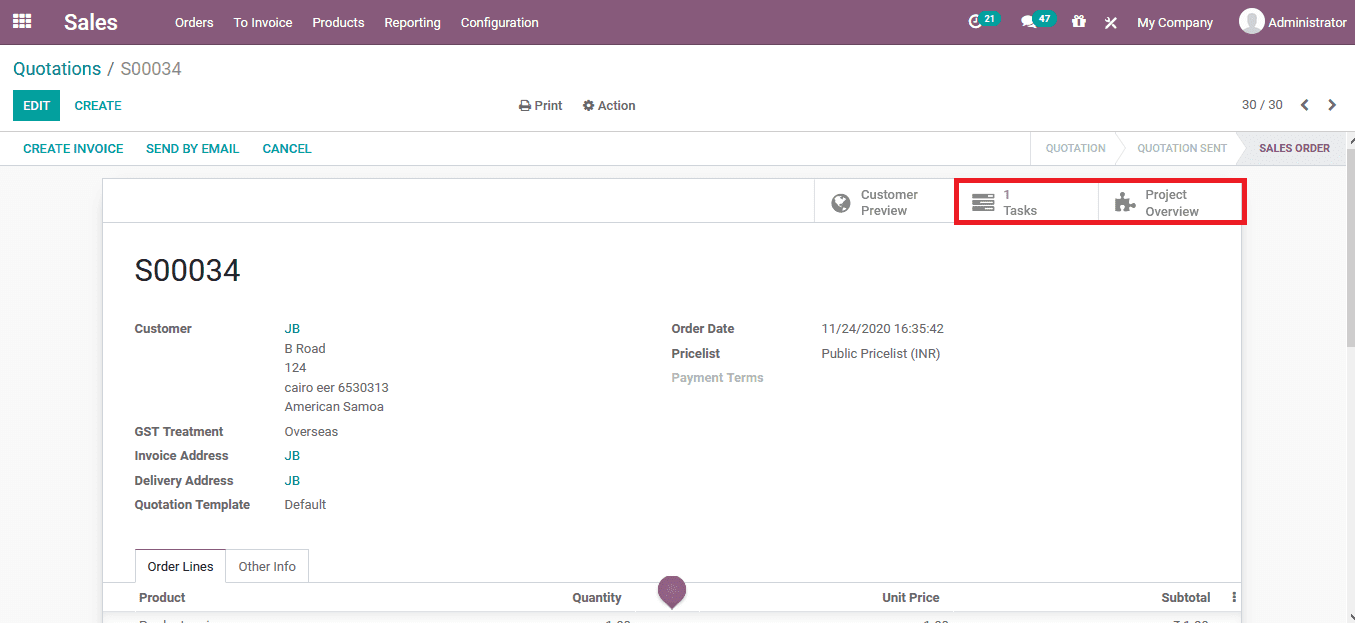The image size is (1355, 623).
Task: Click the American Samoa address line
Action: pos(334,407)
